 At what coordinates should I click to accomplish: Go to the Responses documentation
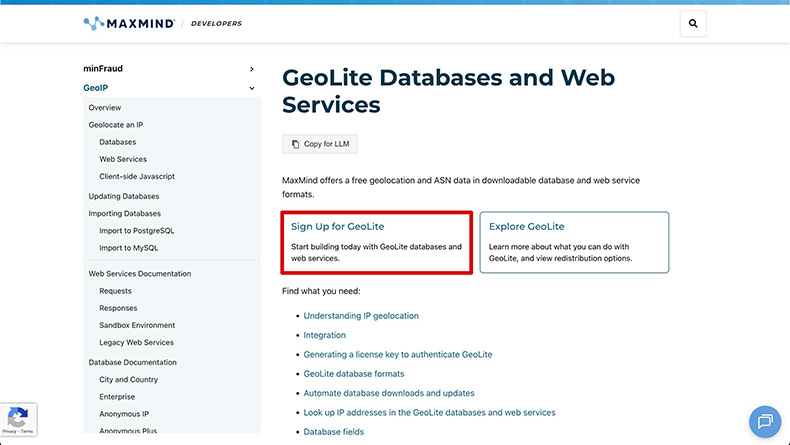(118, 308)
